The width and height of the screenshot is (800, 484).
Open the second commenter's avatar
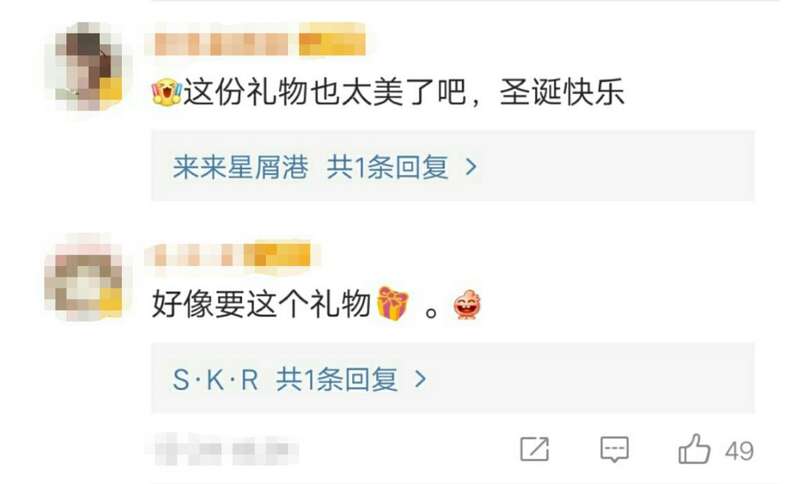84,278
